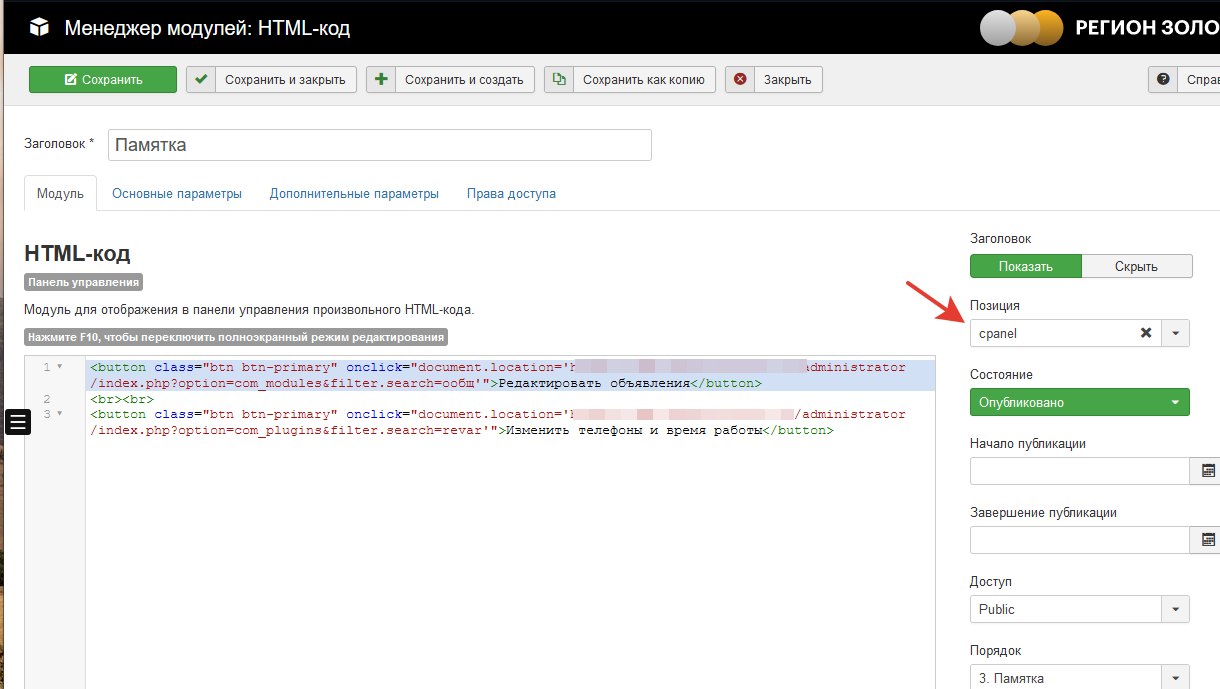
Task: Click the Сохранить и закрыть button
Action: tap(271, 80)
